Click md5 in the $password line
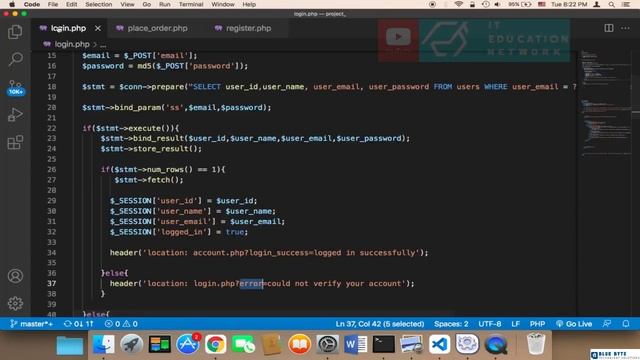The width and height of the screenshot is (640, 360). pyautogui.click(x=144, y=66)
